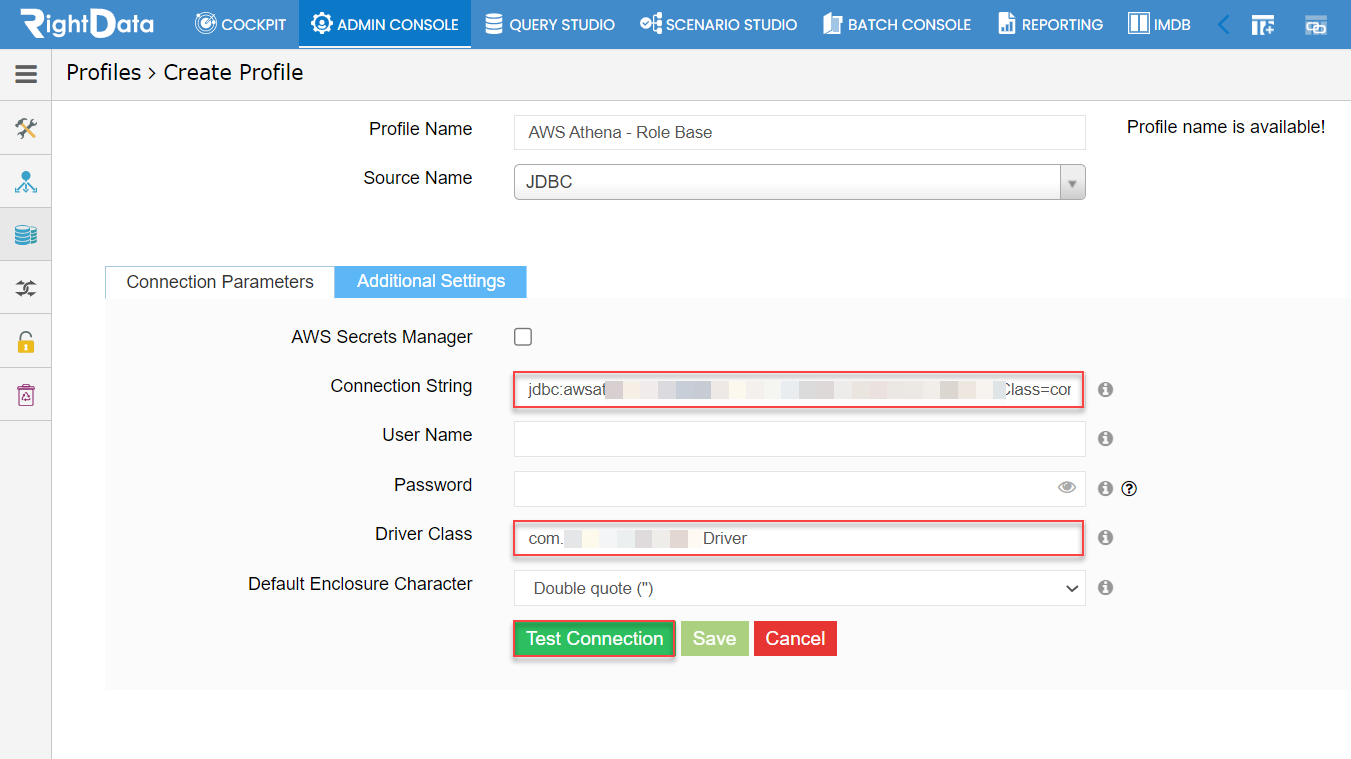
Task: Click info icon next to Connection String
Action: point(1105,389)
